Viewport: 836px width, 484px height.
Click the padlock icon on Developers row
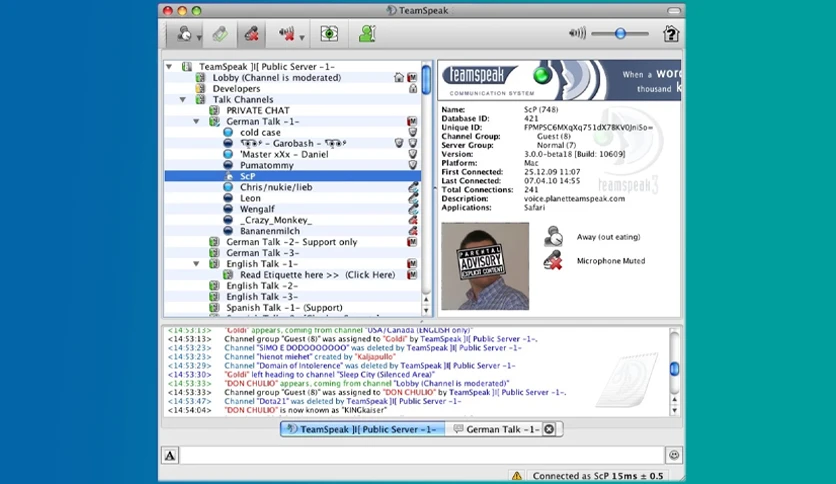413,89
